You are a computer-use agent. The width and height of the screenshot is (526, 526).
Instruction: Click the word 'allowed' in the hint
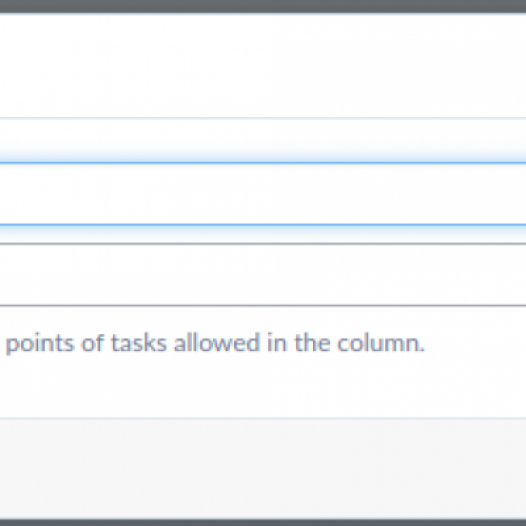217,343
